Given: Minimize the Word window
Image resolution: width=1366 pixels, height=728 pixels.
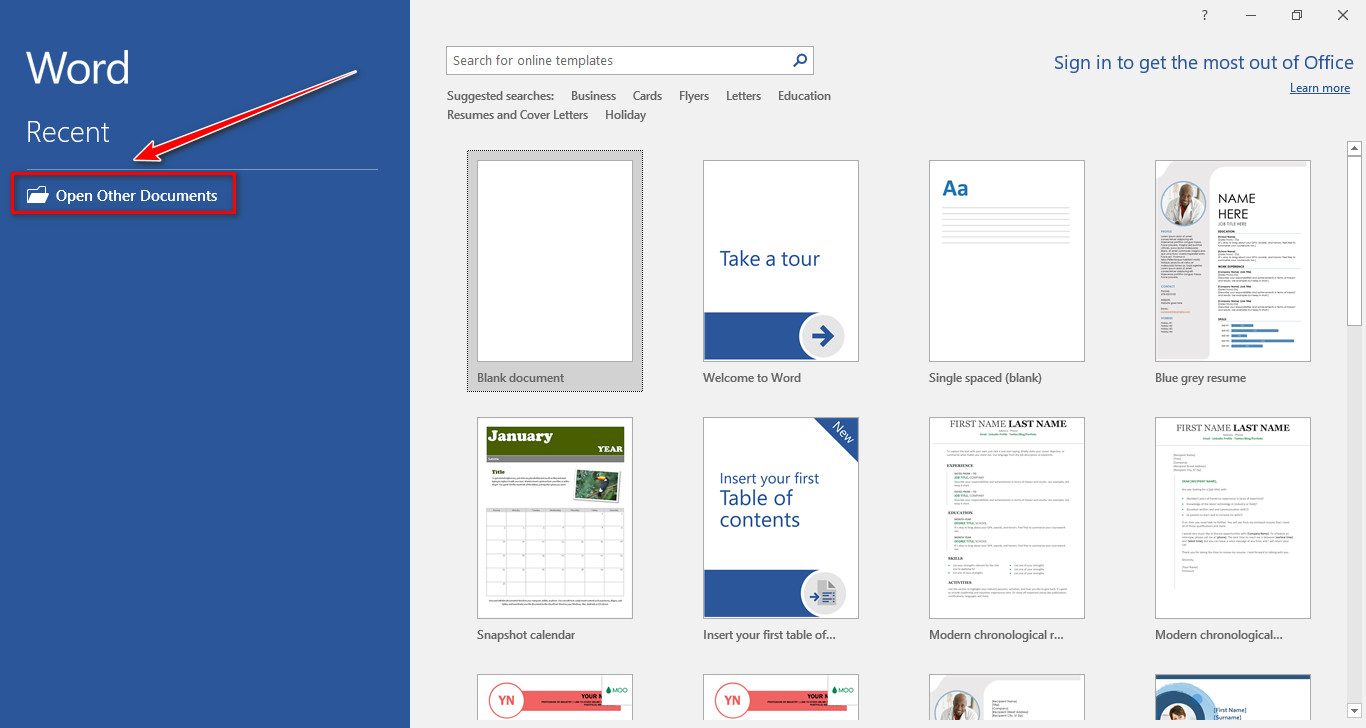Looking at the screenshot, I should click(1251, 15).
